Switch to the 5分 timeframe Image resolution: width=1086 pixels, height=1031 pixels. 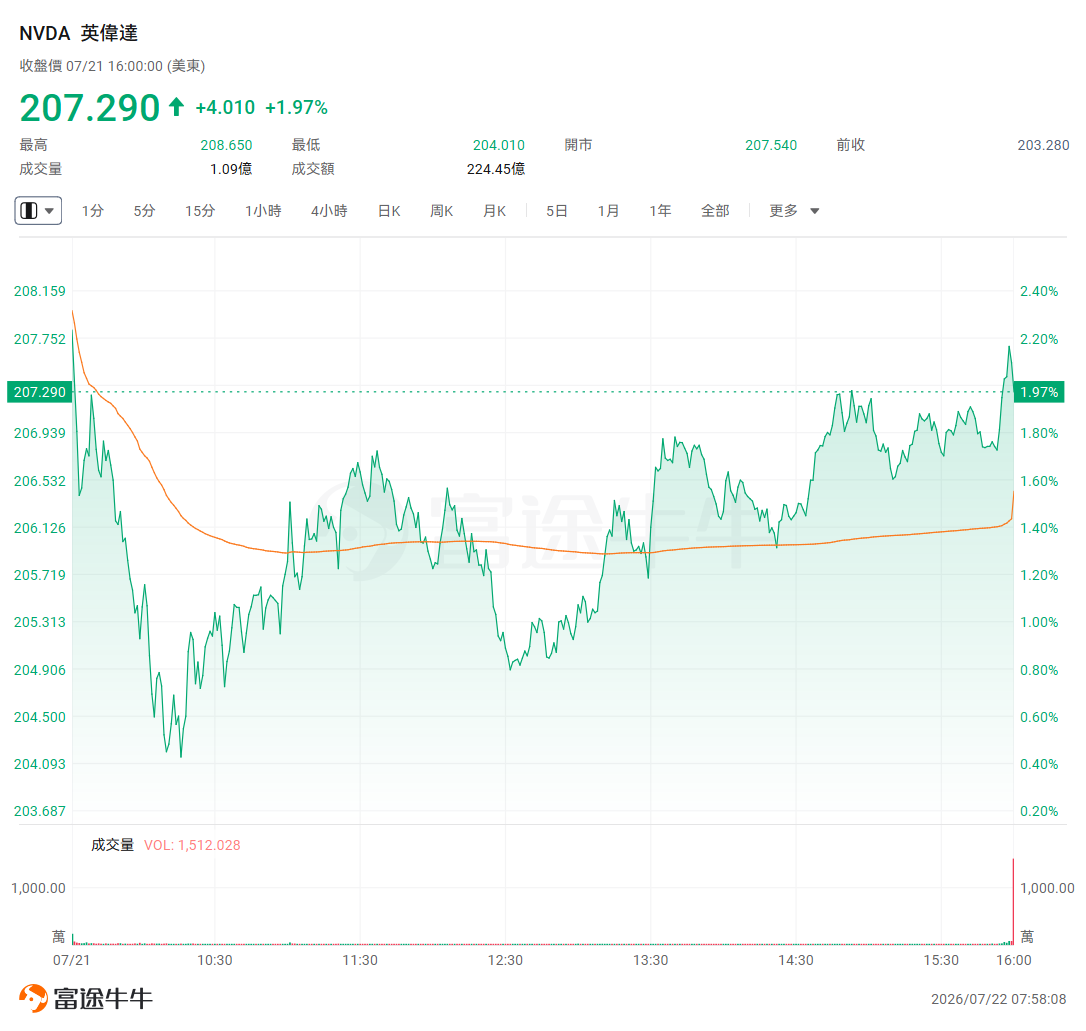pos(144,210)
